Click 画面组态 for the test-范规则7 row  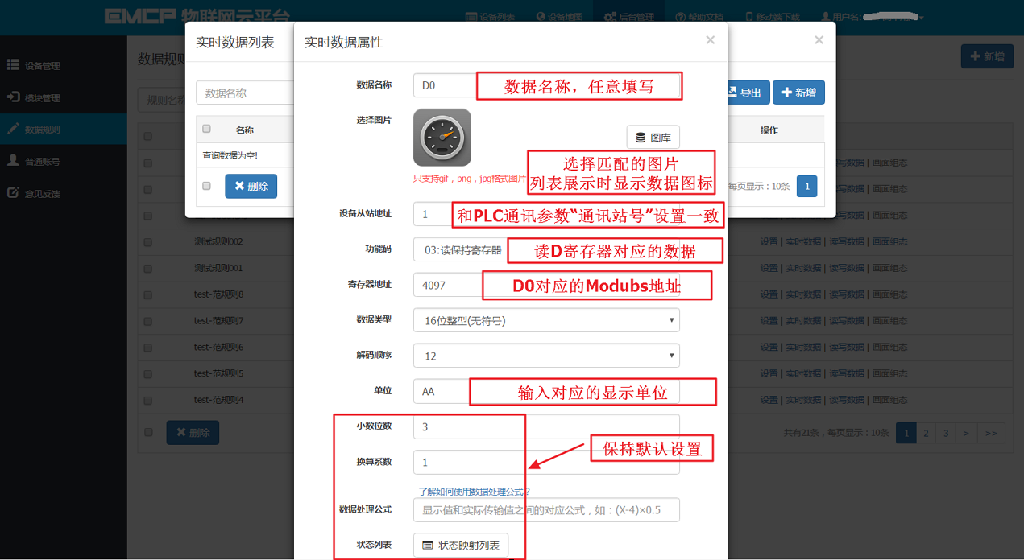click(x=889, y=321)
